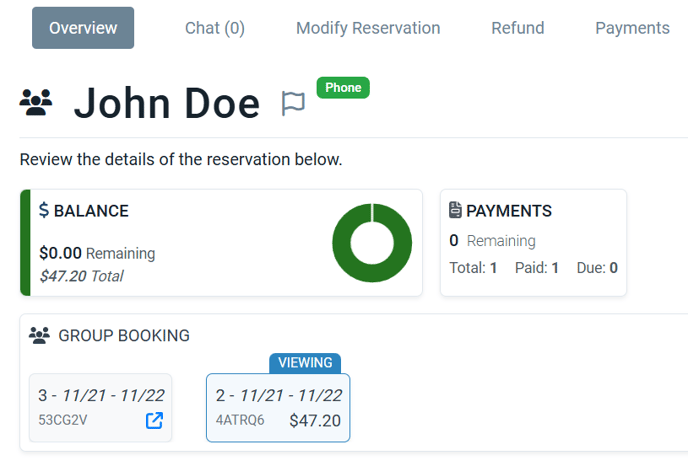The height and width of the screenshot is (466, 688).
Task: Click the John Doe reservation name
Action: [x=167, y=104]
